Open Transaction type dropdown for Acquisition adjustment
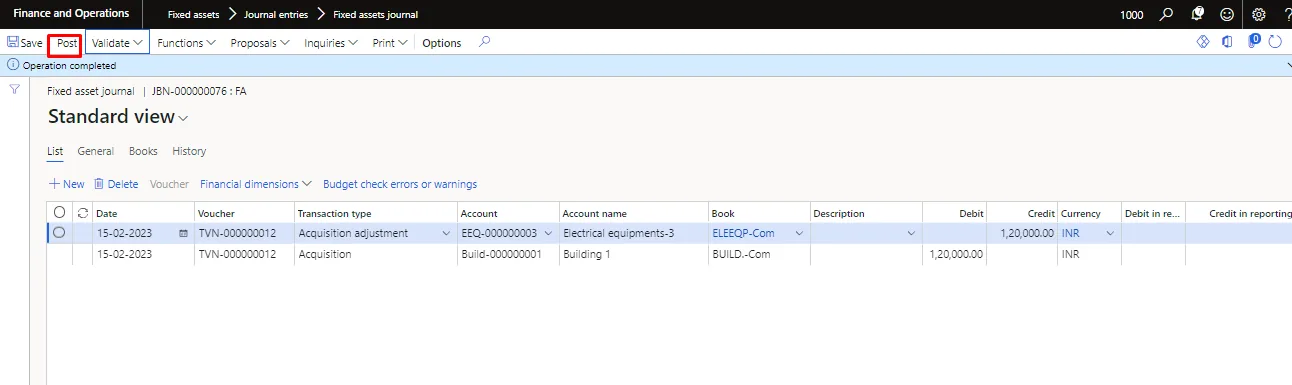 446,233
